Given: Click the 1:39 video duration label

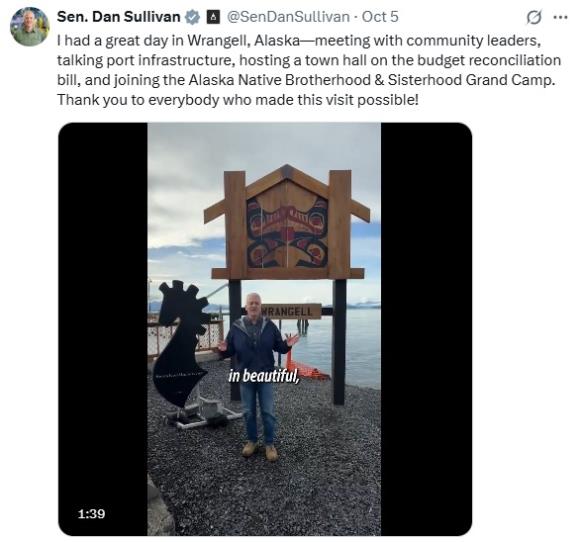Looking at the screenshot, I should click(x=91, y=514).
